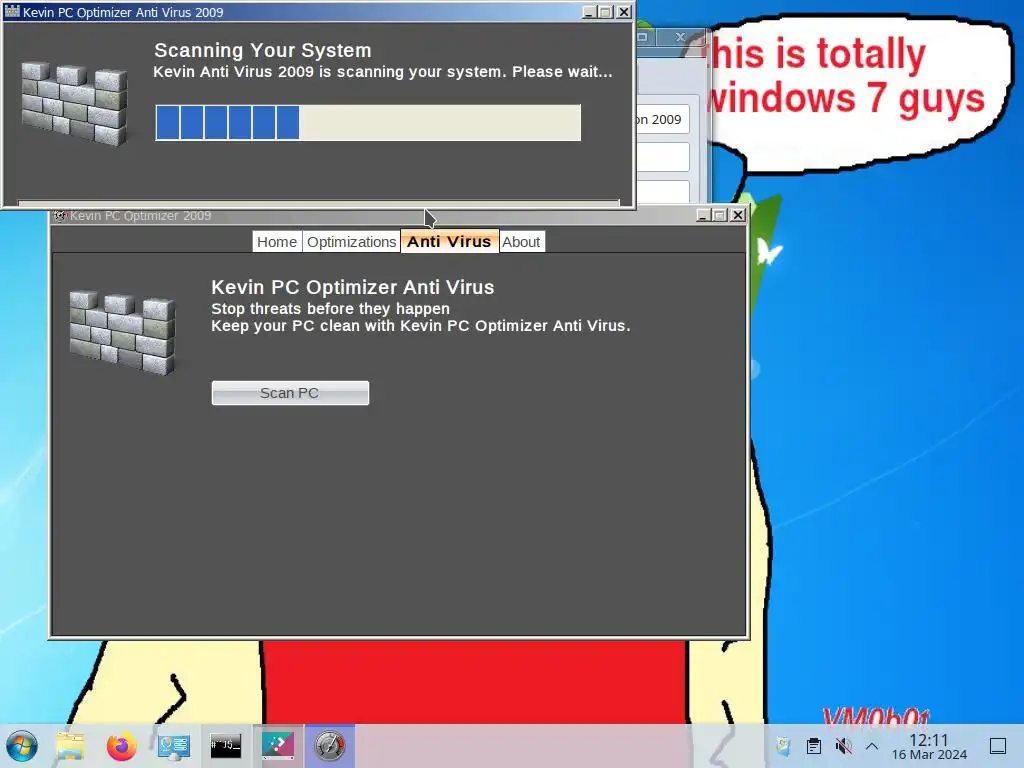1024x768 pixels.
Task: Click the brick wall icon beside Scan PC
Action: [x=123, y=332]
